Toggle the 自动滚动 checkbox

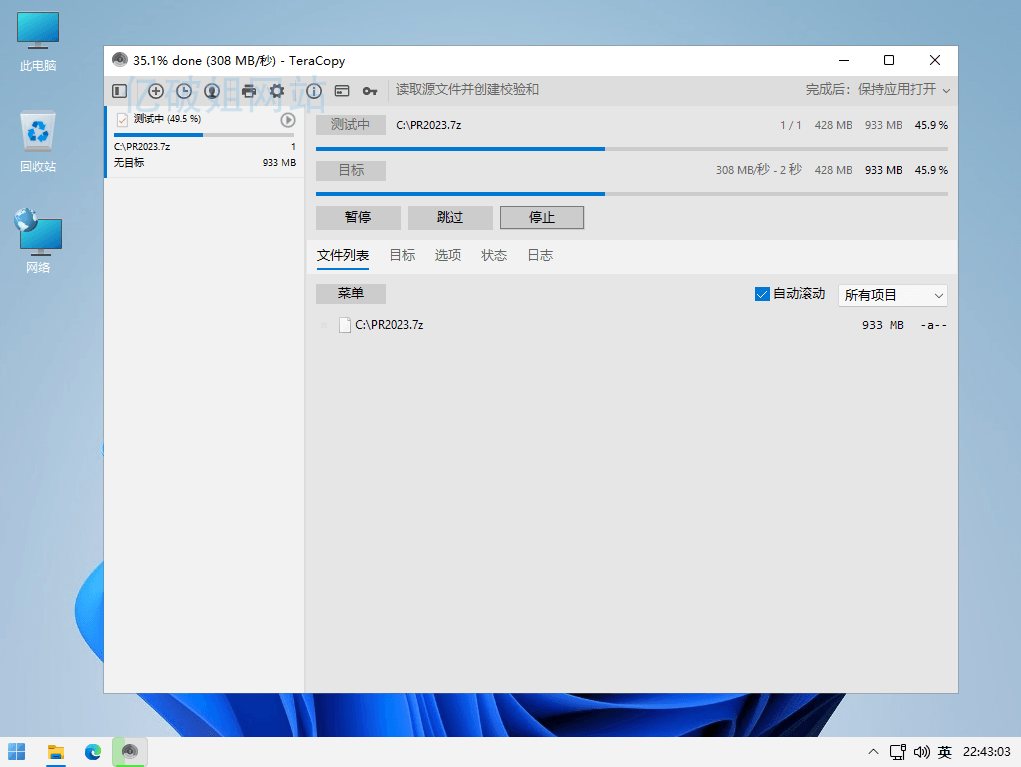pos(762,294)
